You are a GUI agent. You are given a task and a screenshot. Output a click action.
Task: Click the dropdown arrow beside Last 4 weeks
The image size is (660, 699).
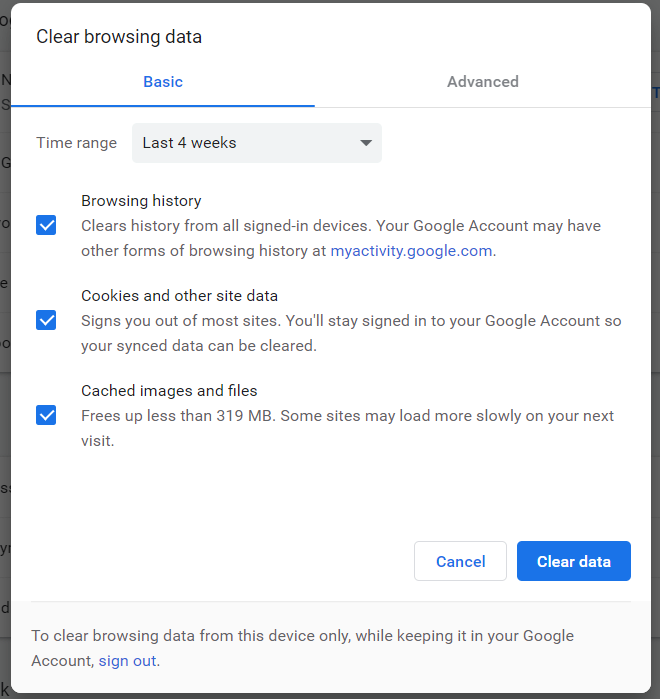click(x=366, y=143)
